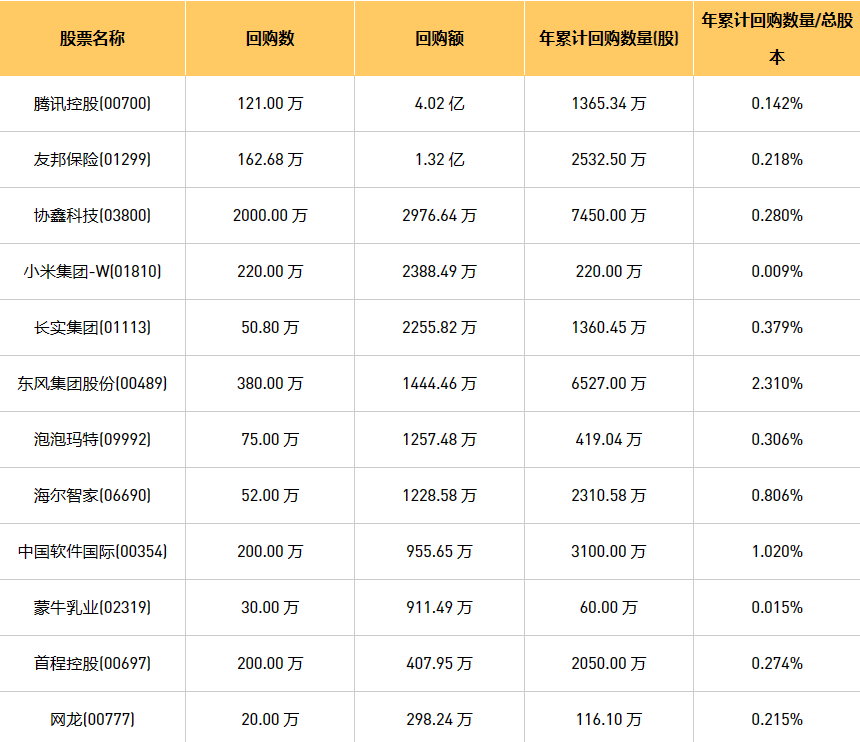Click the 7450.00 万 cumulative quantity cell

(609, 215)
